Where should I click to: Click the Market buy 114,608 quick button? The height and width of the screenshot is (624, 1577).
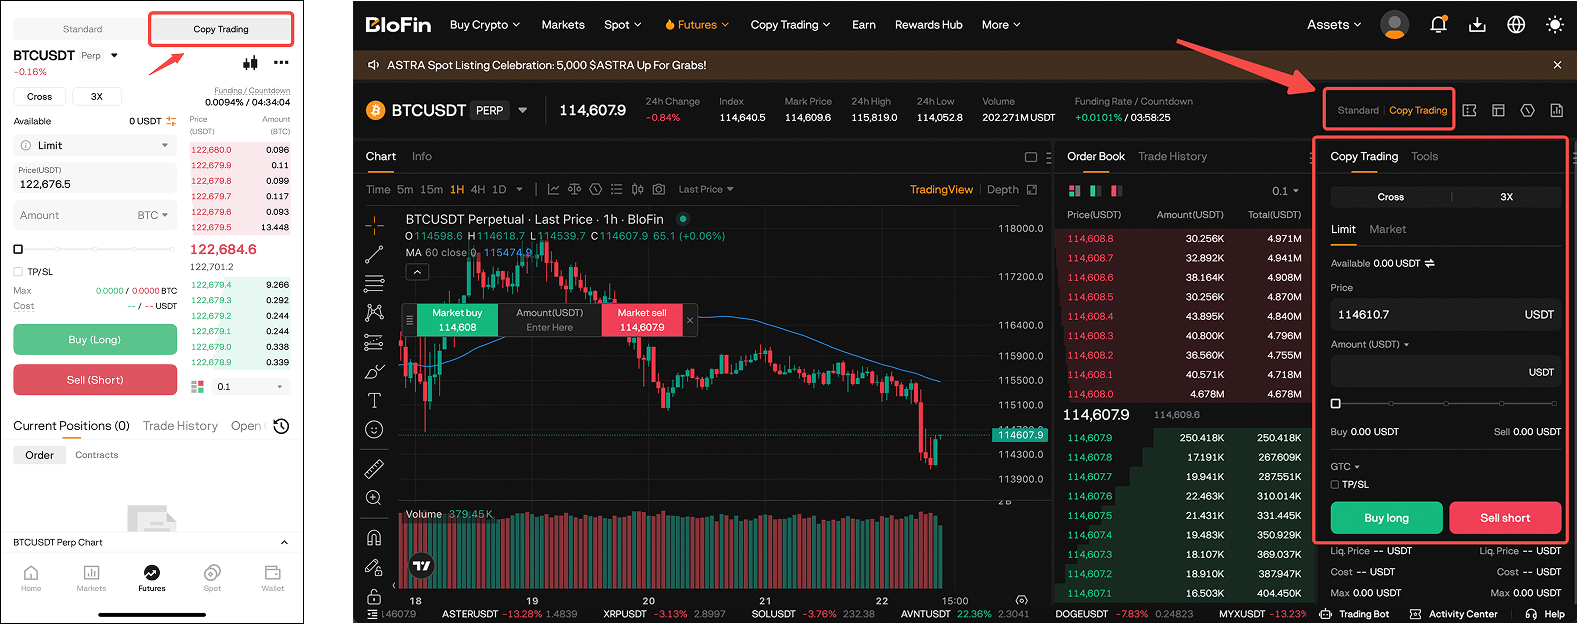point(457,320)
